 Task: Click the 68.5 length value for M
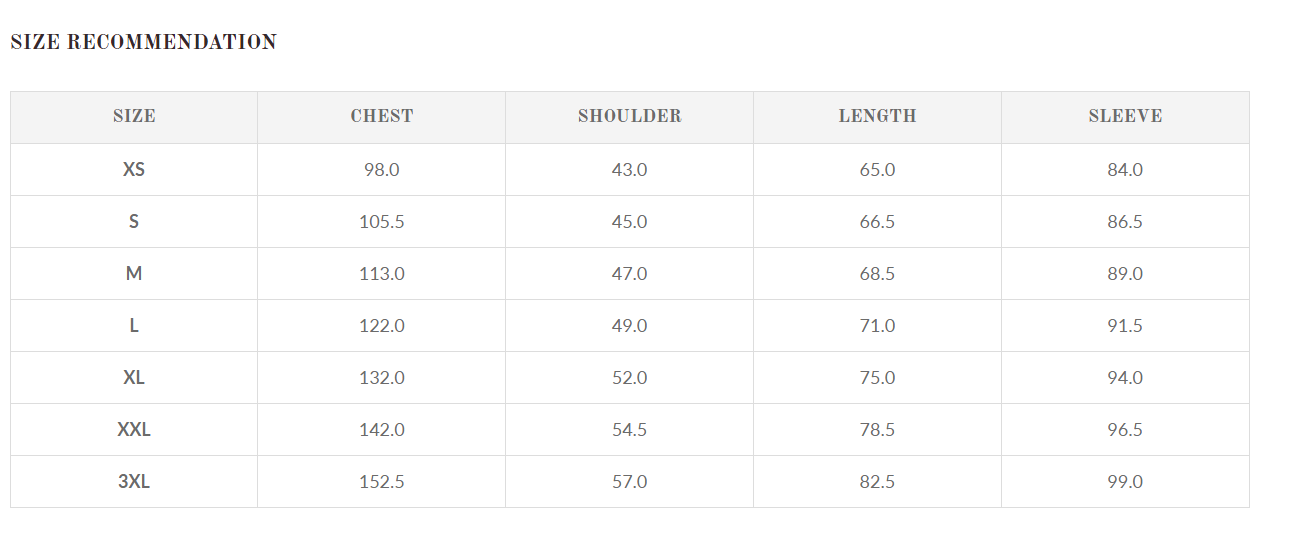pos(877,274)
